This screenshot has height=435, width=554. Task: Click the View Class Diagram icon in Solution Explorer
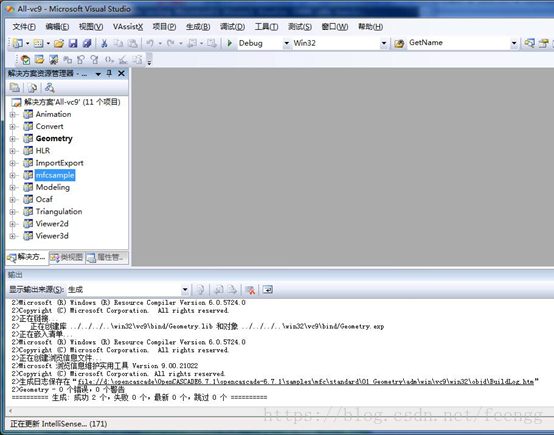coord(49,87)
